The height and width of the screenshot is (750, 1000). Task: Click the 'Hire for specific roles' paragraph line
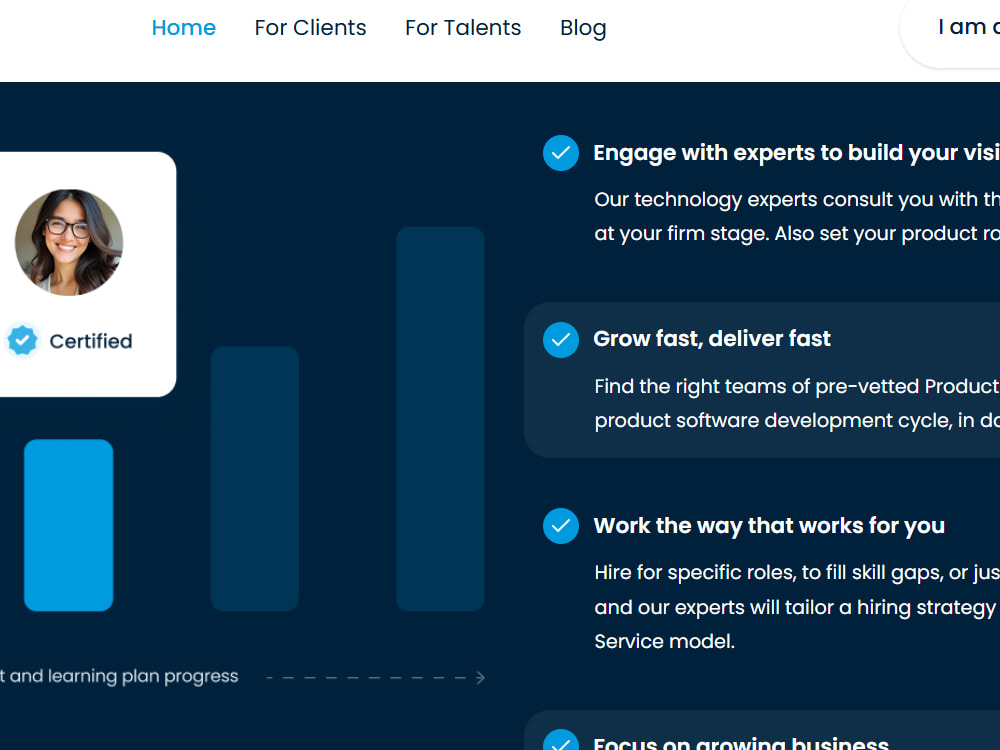coord(797,573)
